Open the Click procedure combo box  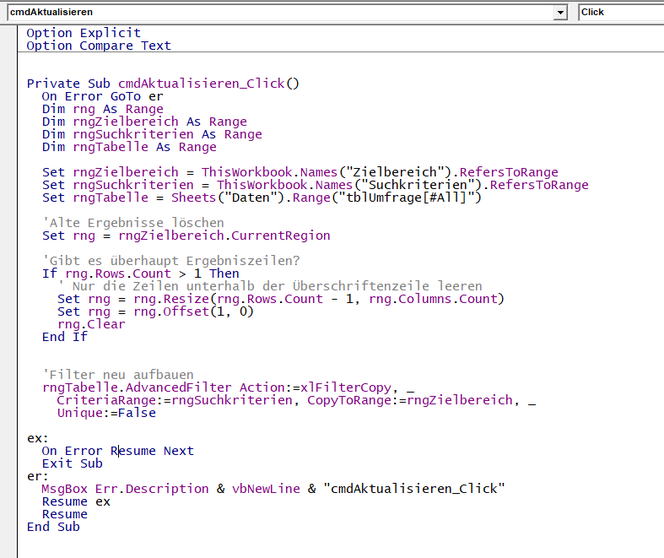621,12
